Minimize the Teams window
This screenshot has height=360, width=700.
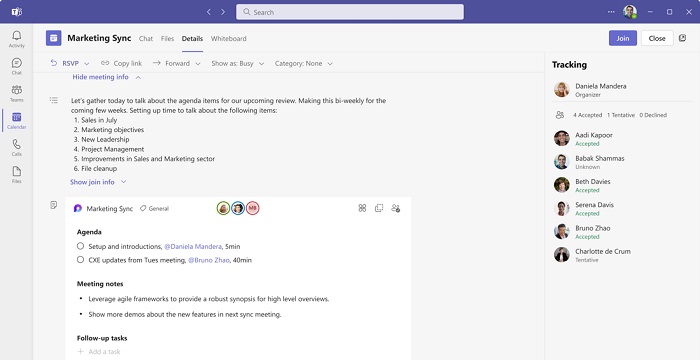pyautogui.click(x=650, y=12)
